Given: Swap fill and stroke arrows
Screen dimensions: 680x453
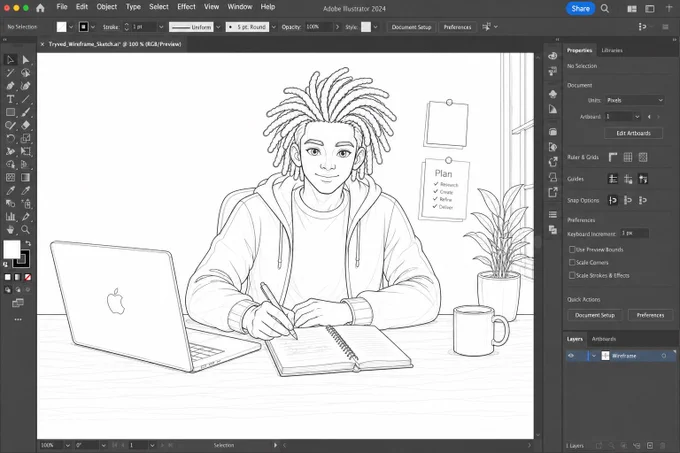Looking at the screenshot, I should pos(28,244).
